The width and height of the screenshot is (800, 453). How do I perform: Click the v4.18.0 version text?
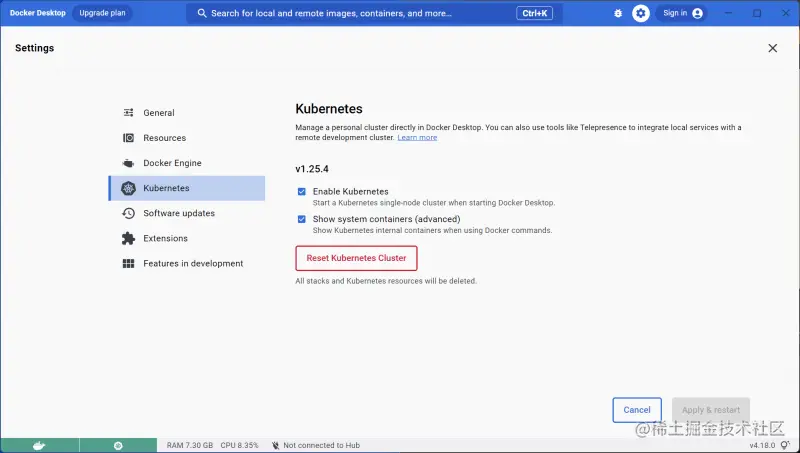tap(762, 445)
